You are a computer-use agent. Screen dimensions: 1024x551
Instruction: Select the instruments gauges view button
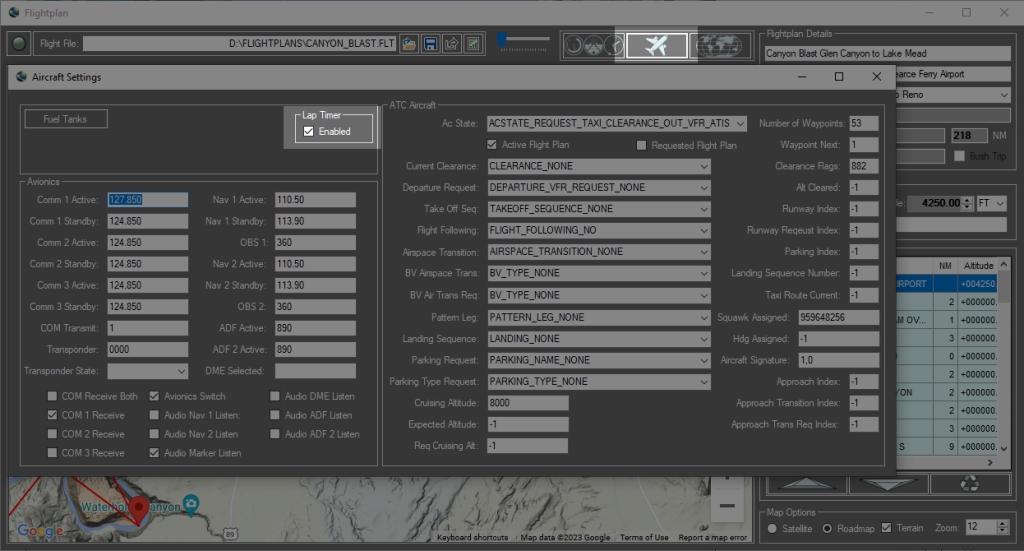pos(594,46)
